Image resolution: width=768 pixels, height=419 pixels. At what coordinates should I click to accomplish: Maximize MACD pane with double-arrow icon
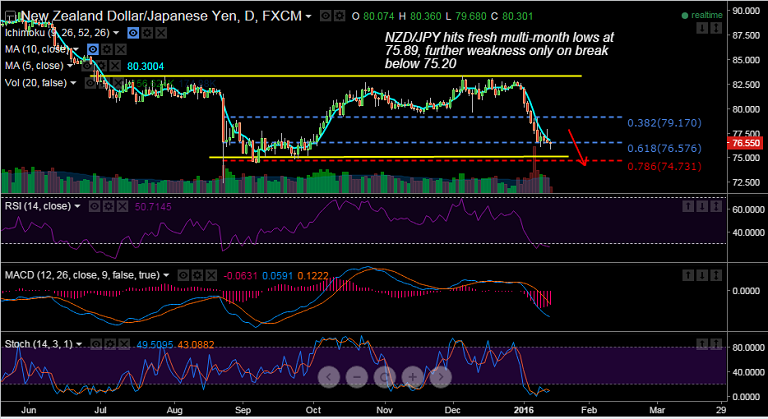[716, 275]
